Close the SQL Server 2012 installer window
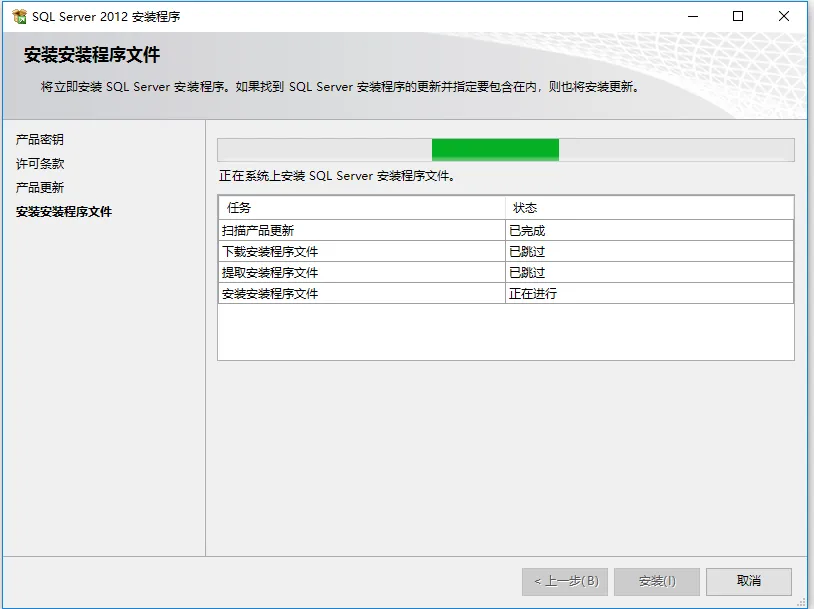The width and height of the screenshot is (814, 609). click(x=784, y=16)
